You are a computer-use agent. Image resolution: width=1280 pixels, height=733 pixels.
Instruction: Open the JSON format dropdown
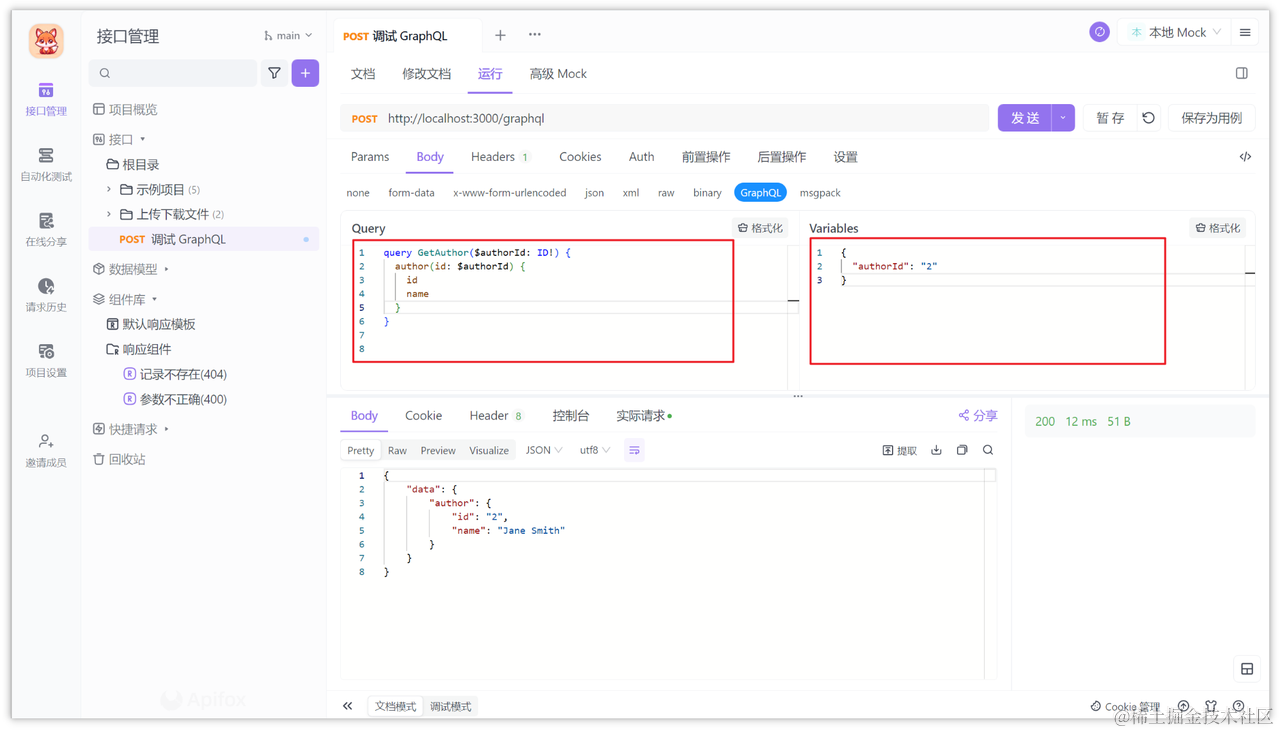tap(544, 450)
